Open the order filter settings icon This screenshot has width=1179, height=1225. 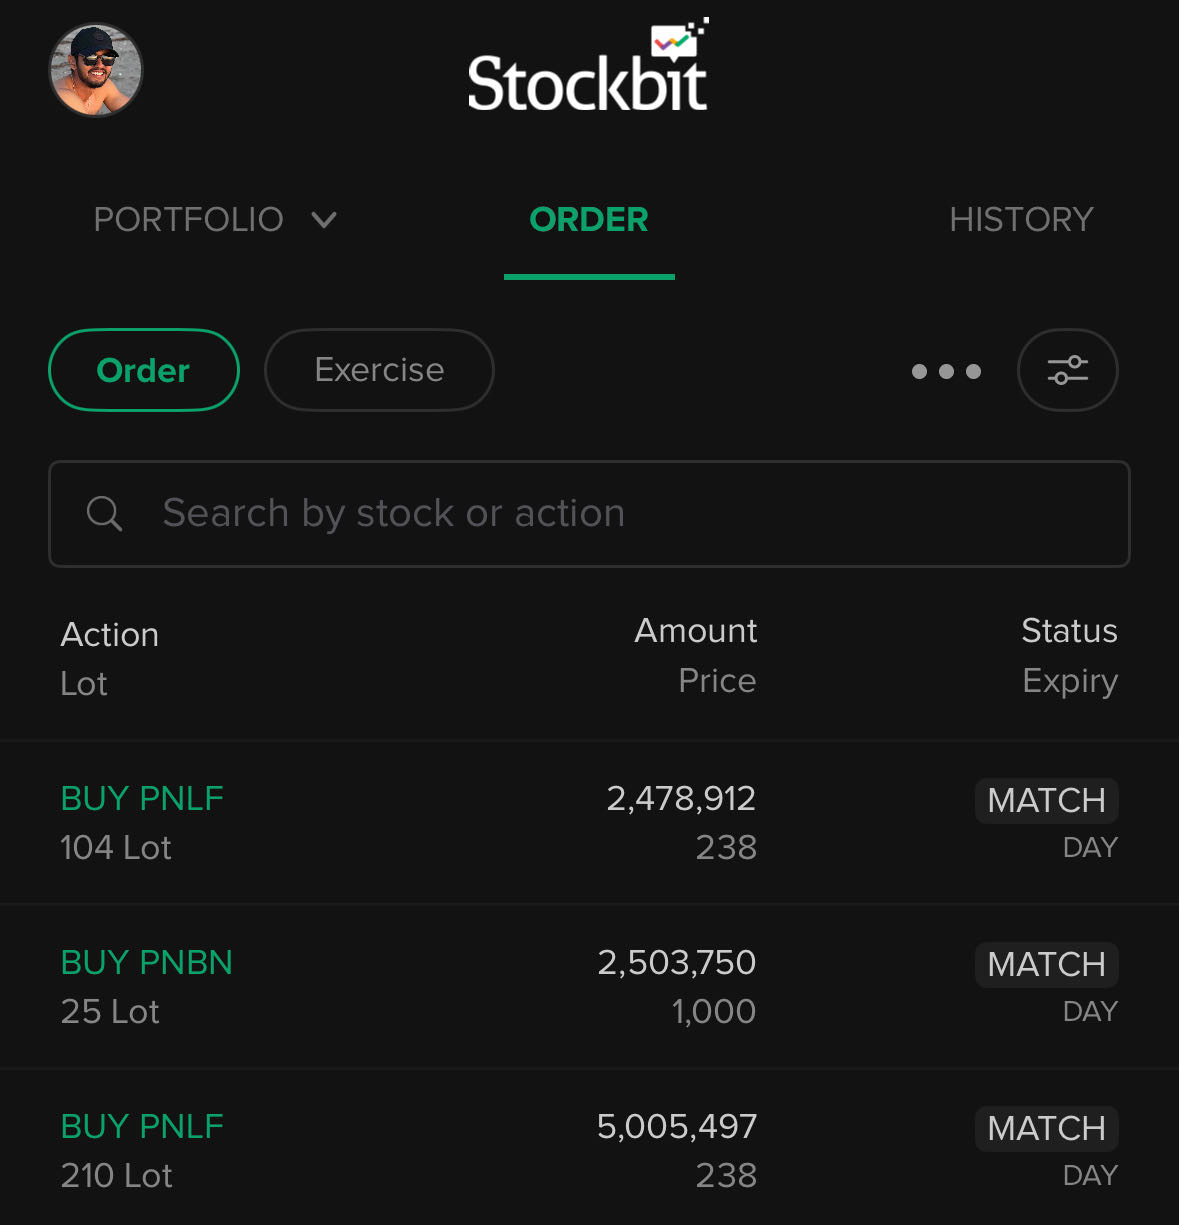click(1067, 370)
